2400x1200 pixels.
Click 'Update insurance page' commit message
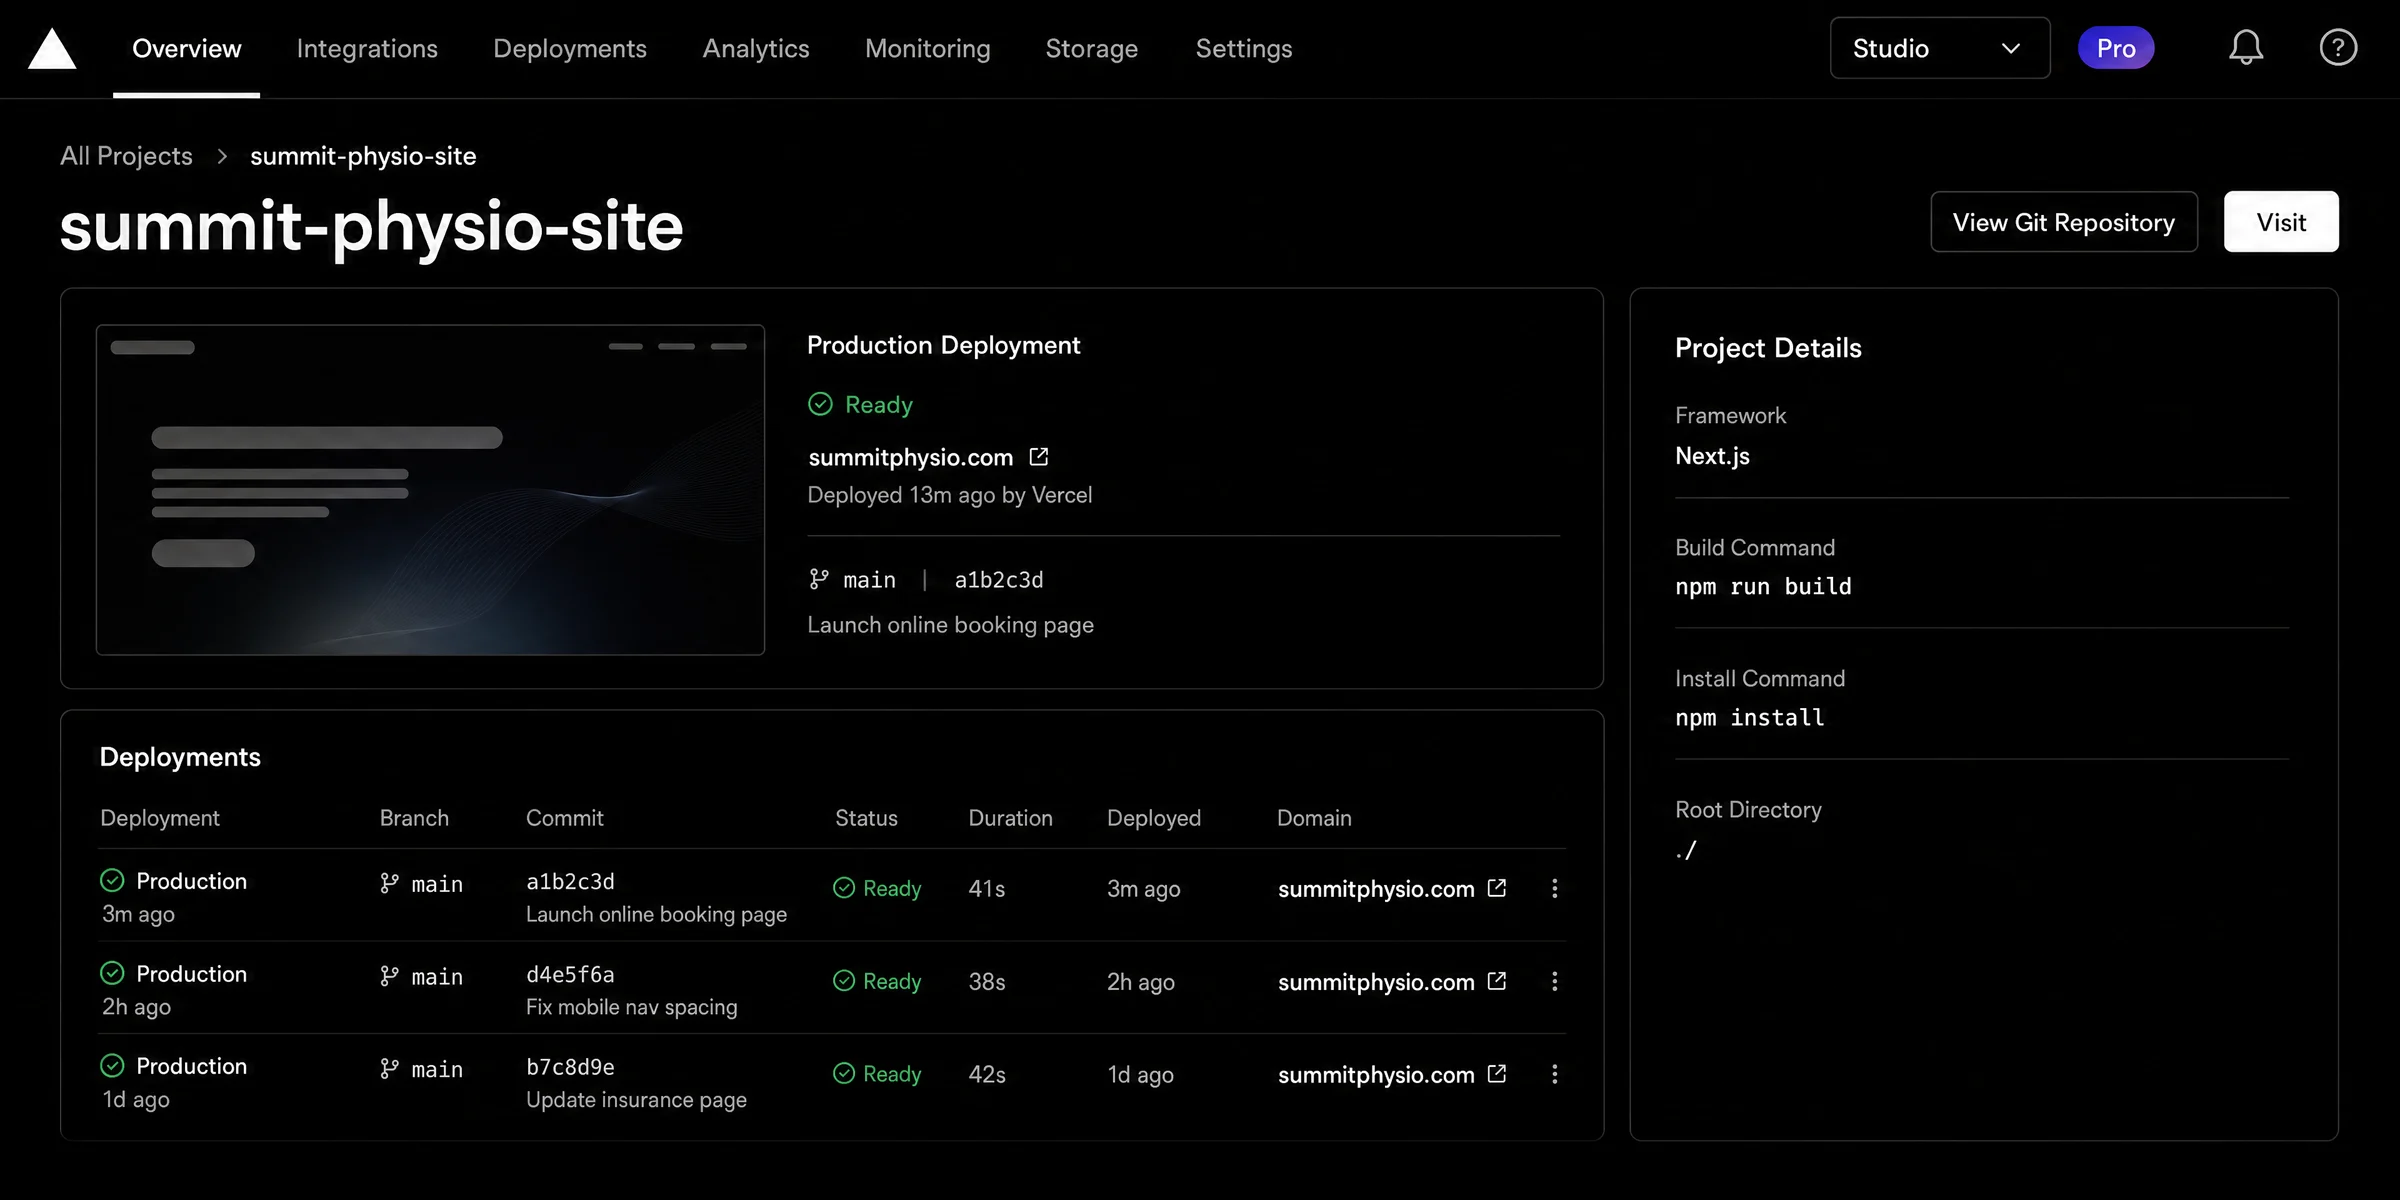tap(636, 1100)
